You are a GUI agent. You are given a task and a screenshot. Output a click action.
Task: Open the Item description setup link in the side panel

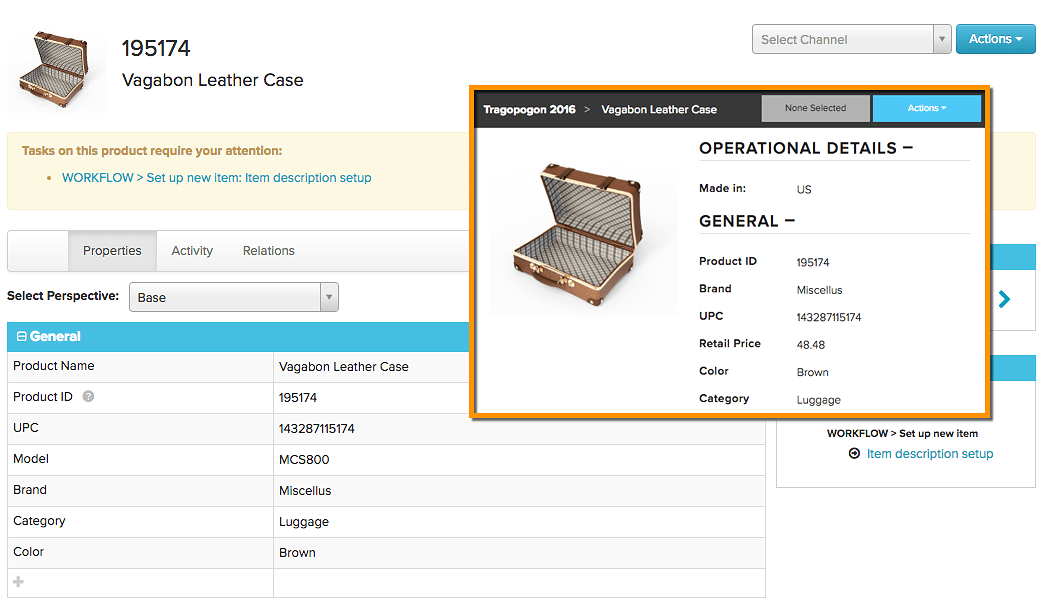click(930, 453)
